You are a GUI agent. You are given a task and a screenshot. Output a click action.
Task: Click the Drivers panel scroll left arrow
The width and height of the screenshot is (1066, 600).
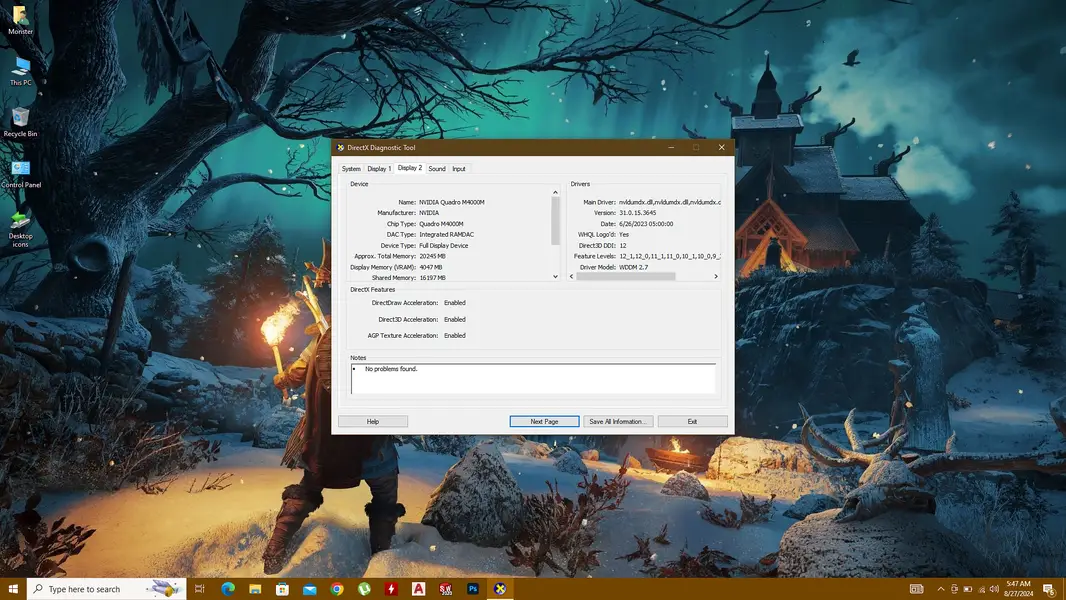coord(571,277)
